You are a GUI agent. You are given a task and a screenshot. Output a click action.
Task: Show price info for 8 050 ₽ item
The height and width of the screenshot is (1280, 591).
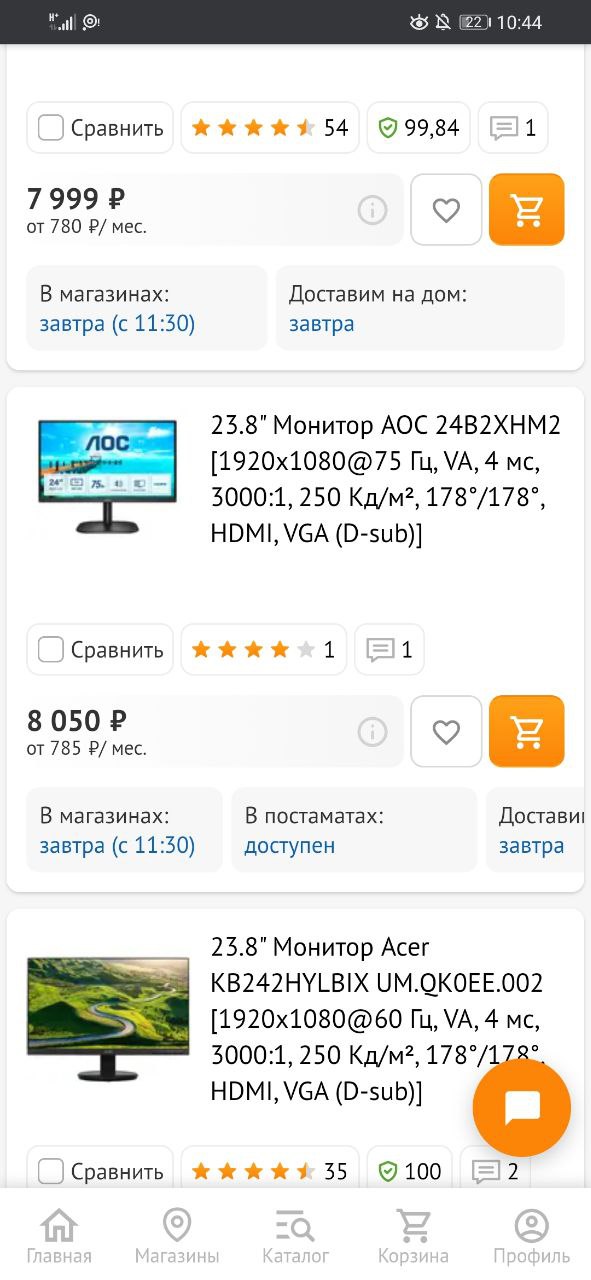[372, 732]
